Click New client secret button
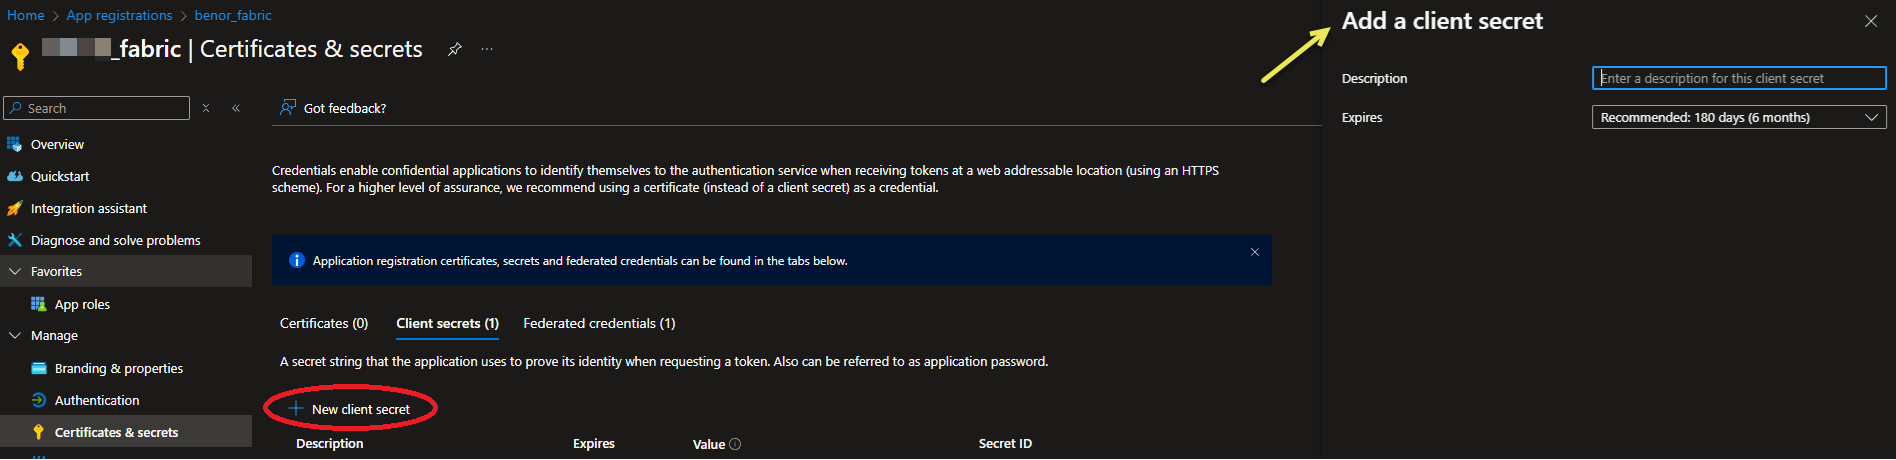The image size is (1896, 460). pyautogui.click(x=351, y=409)
